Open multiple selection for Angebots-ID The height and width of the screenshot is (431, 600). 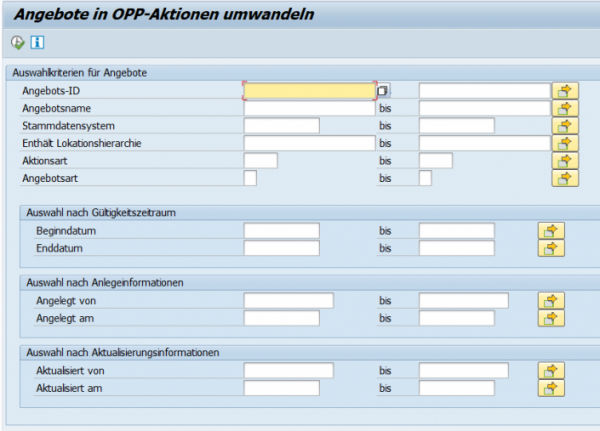[565, 91]
